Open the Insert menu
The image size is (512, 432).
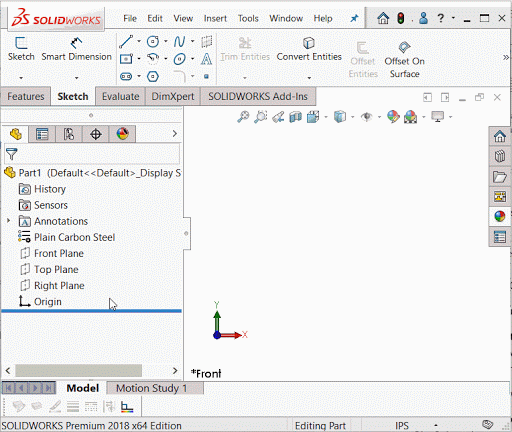coord(215,18)
